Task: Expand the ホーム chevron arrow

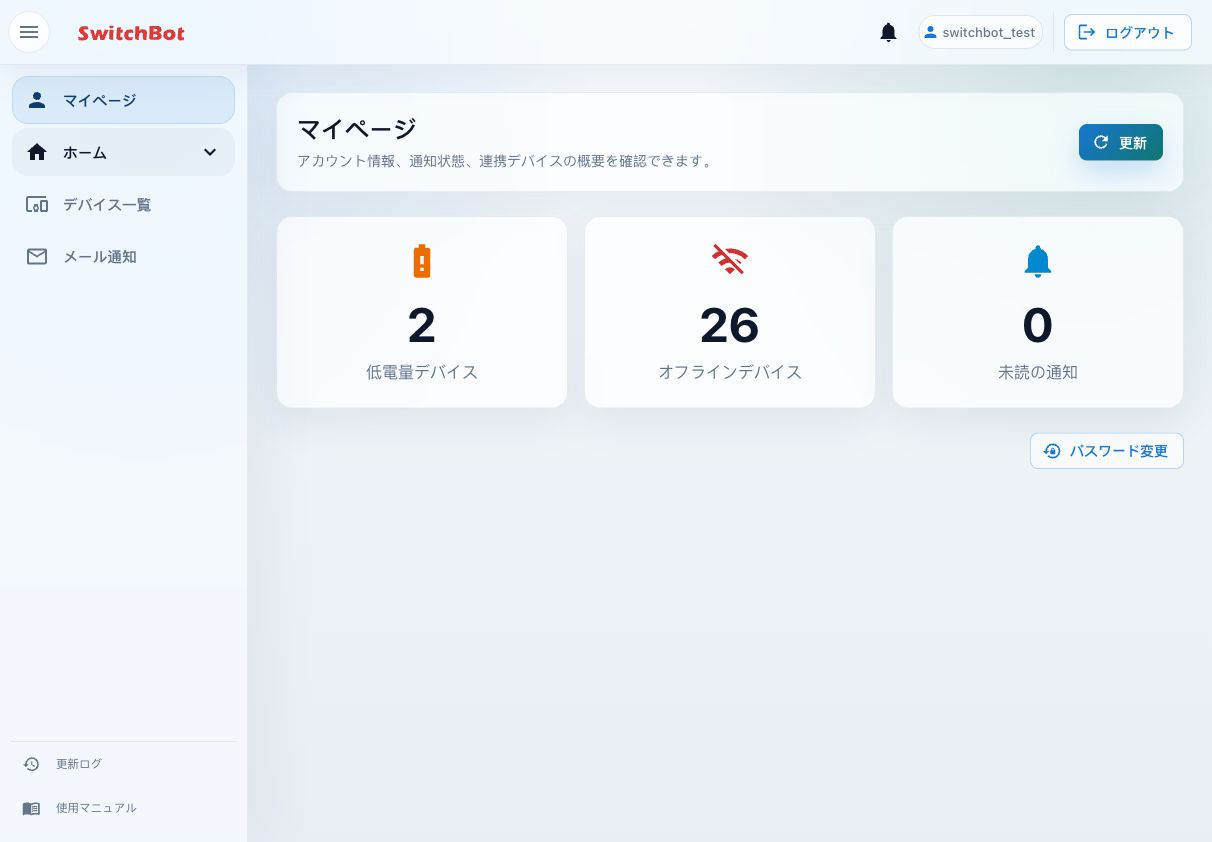Action: click(210, 152)
